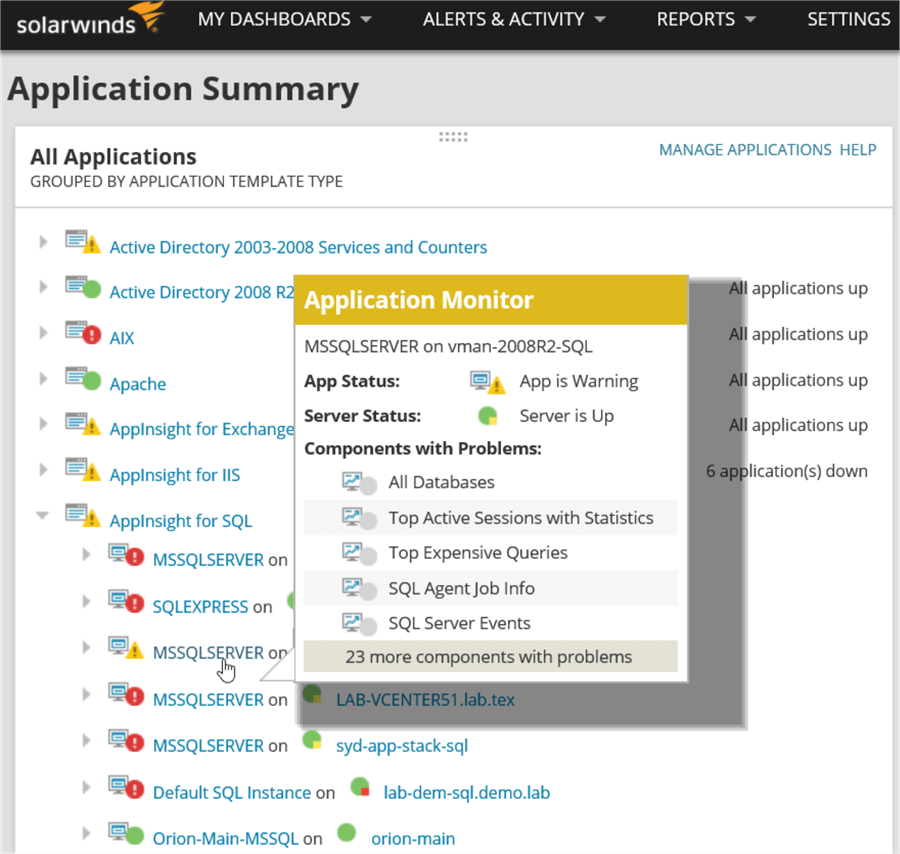Click the 'SQL Server Events' component text

[x=459, y=623]
